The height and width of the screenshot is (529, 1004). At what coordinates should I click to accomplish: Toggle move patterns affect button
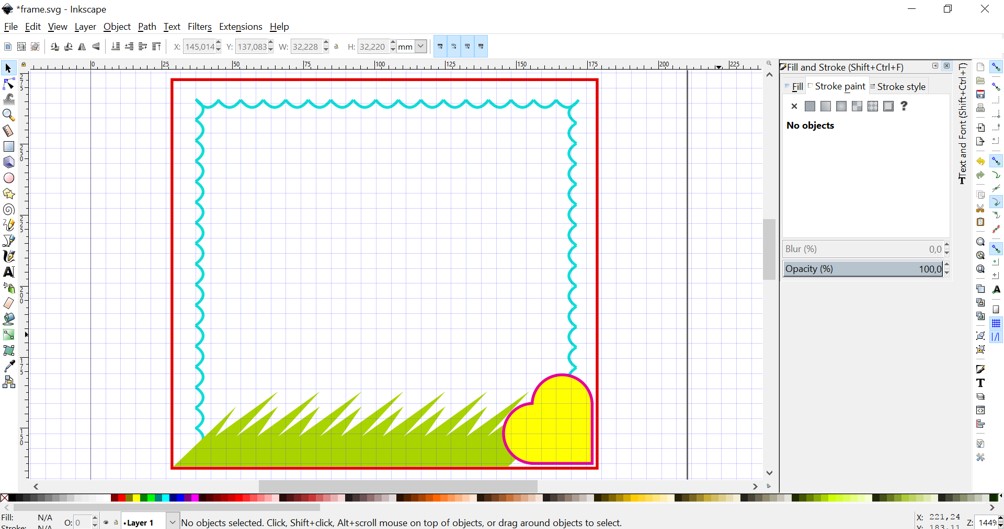[480, 46]
